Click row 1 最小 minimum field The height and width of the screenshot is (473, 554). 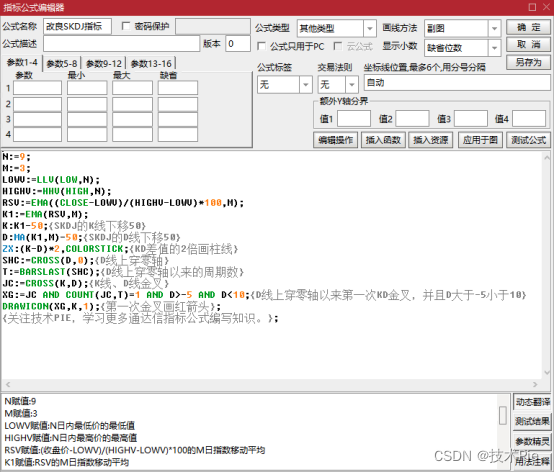(x=87, y=88)
